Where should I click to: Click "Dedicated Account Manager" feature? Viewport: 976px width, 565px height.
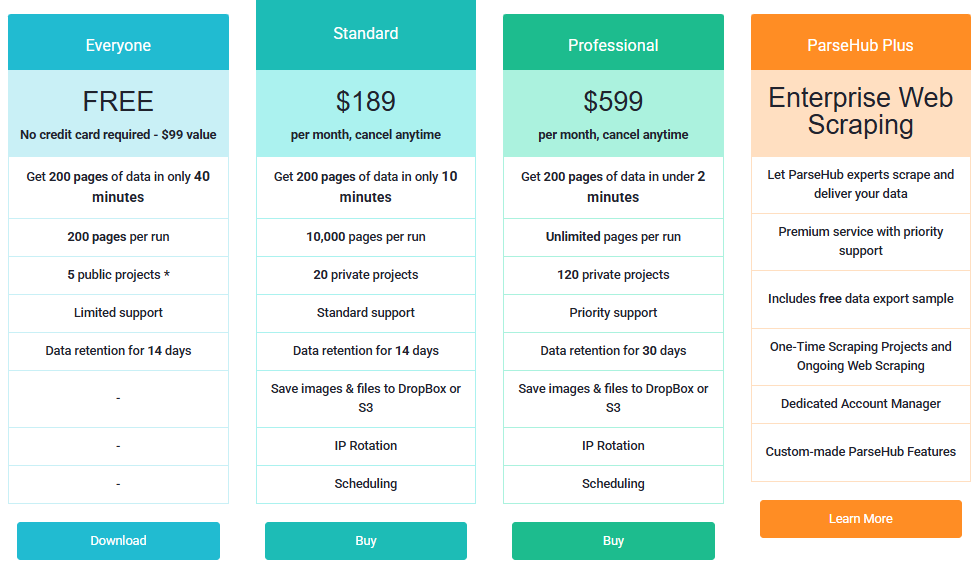pyautogui.click(x=860, y=404)
